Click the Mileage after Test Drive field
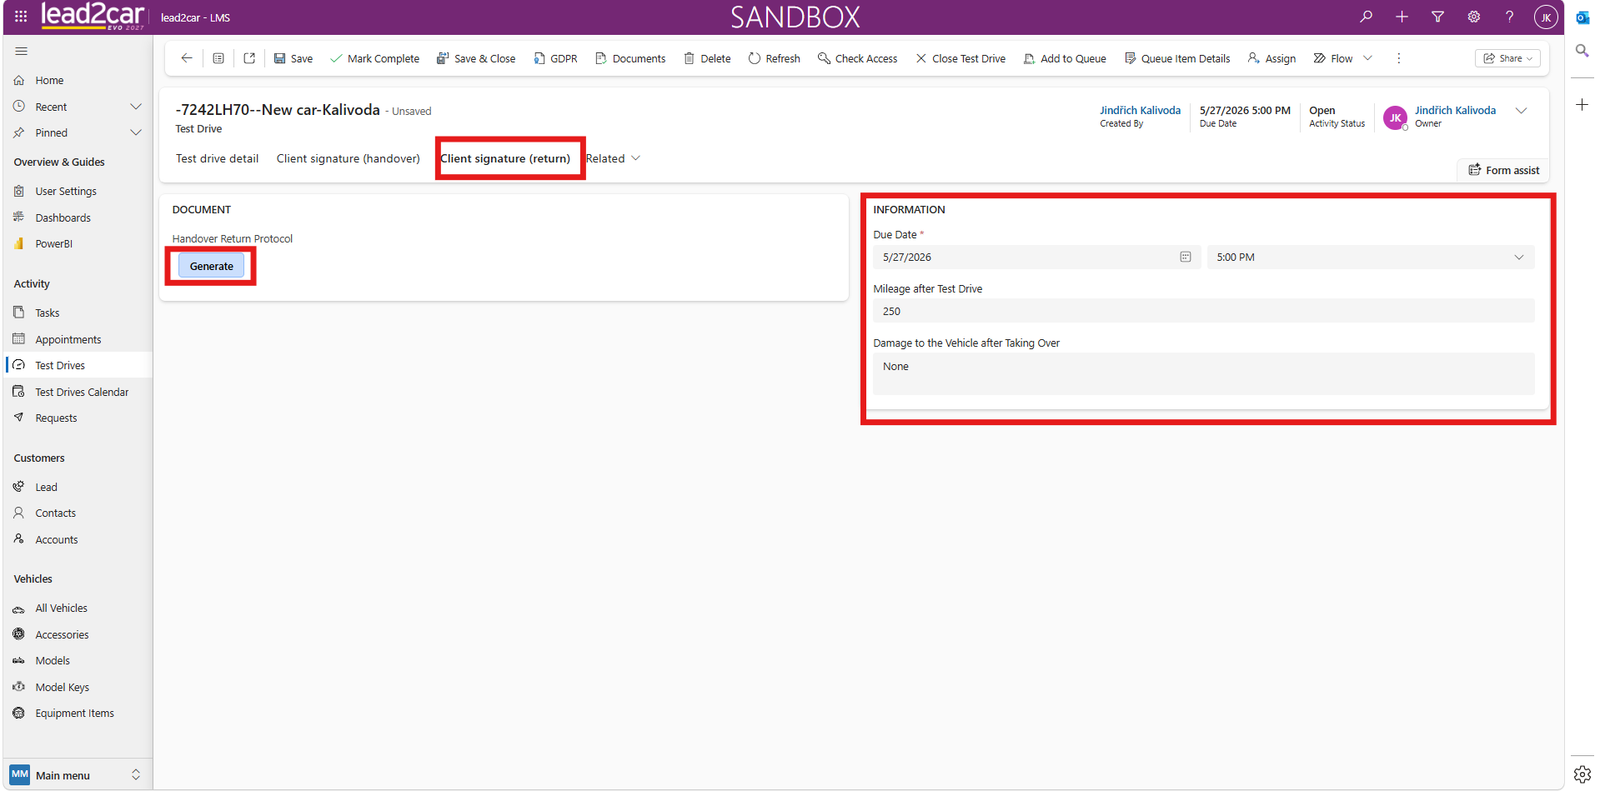1600x791 pixels. point(1203,311)
